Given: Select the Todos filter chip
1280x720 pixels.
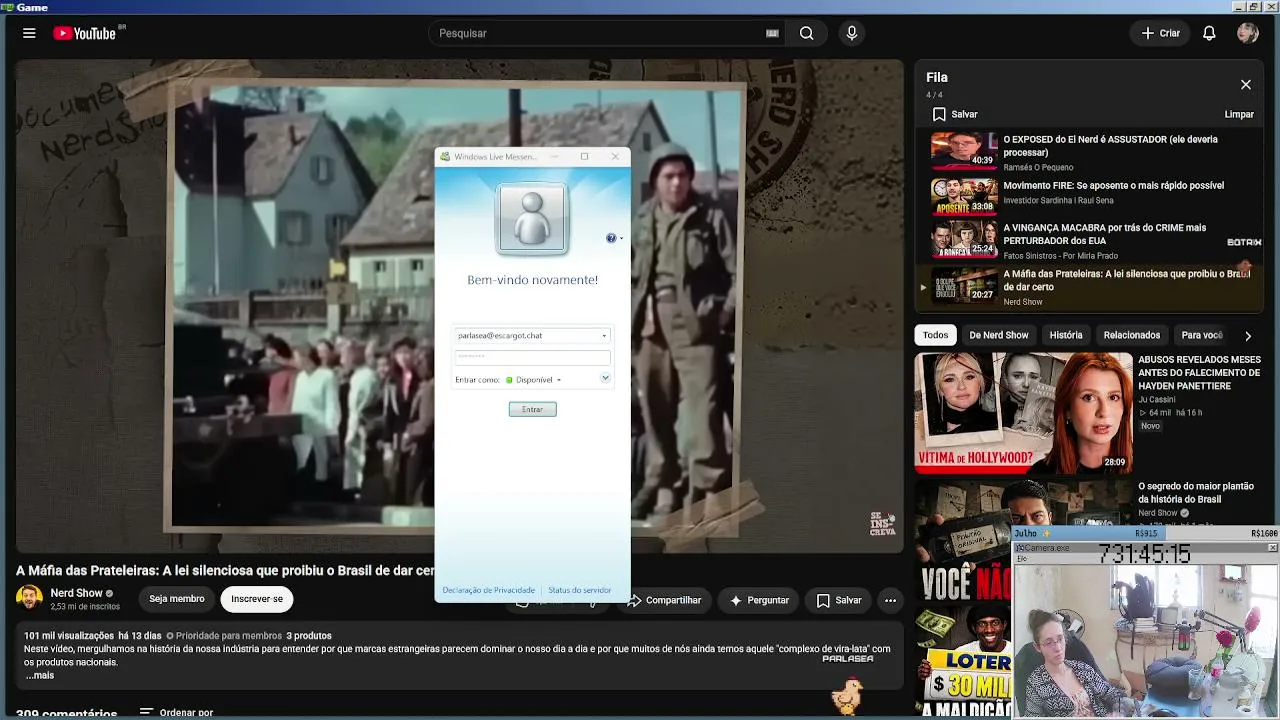Looking at the screenshot, I should point(935,335).
